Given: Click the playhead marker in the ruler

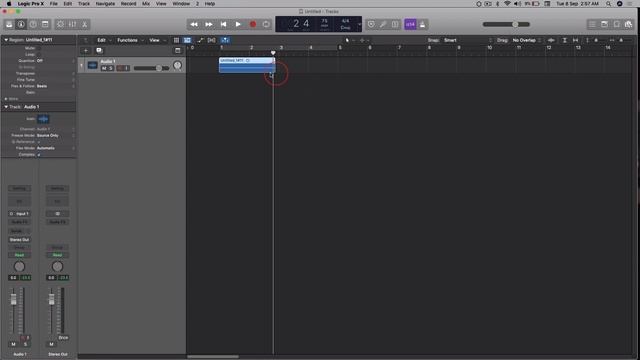Looking at the screenshot, I should pos(273,53).
